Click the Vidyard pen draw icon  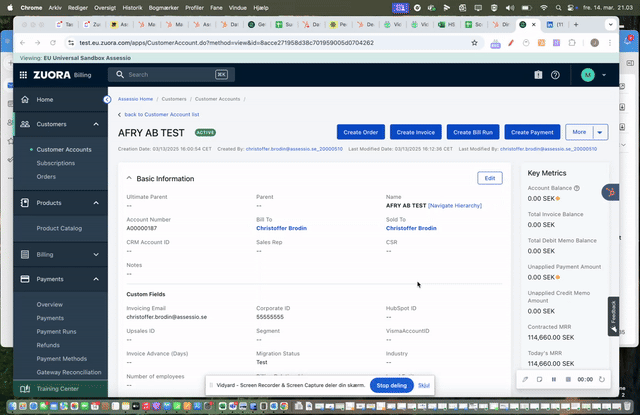pyautogui.click(x=525, y=379)
